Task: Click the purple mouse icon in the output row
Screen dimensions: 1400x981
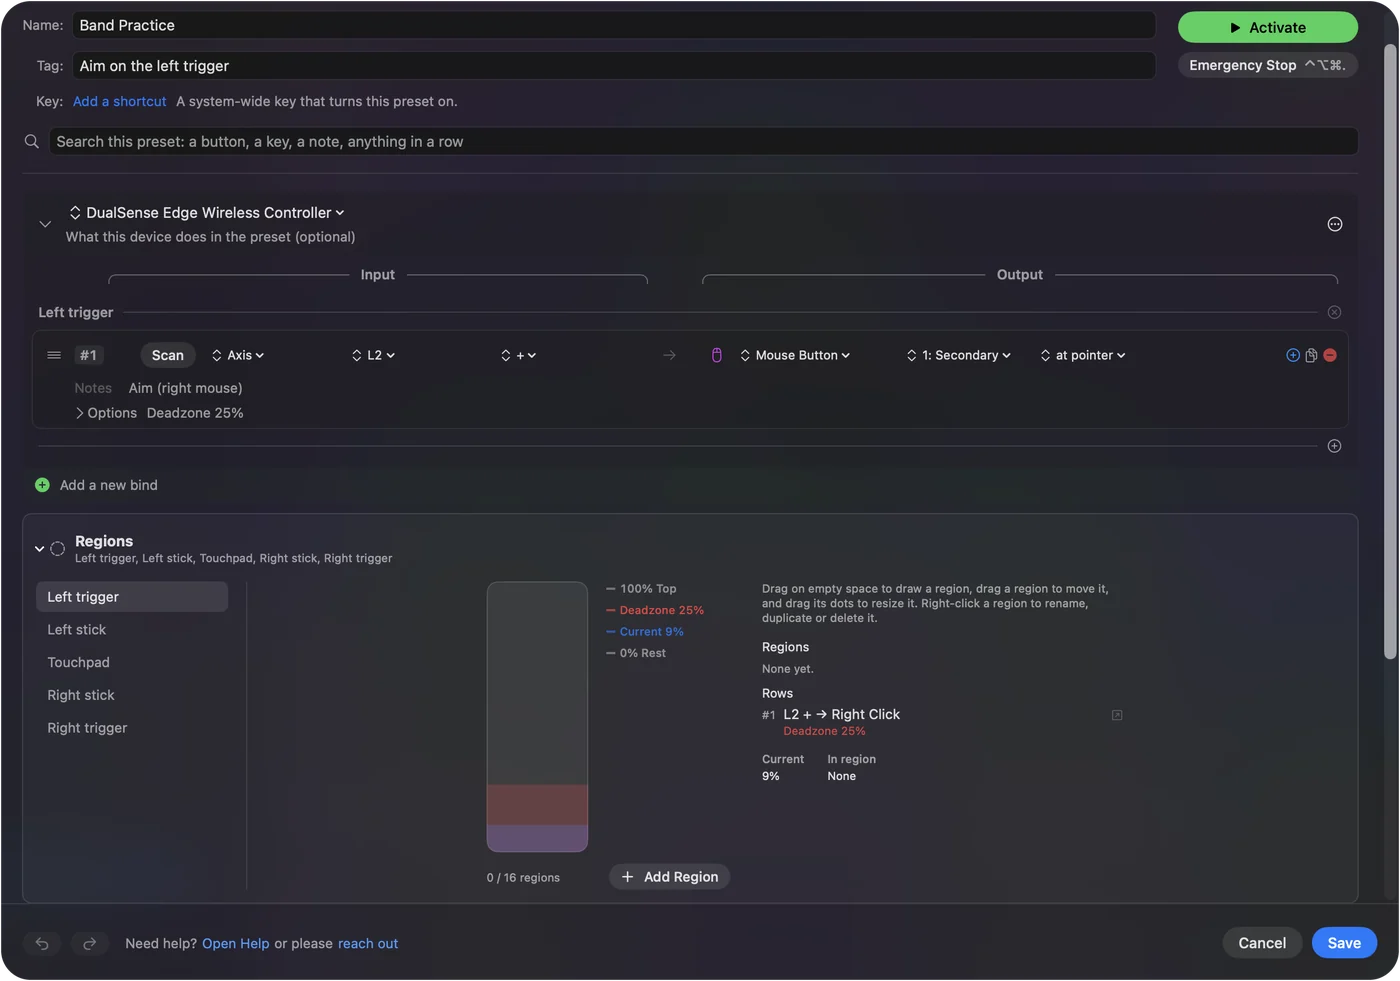Action: click(716, 355)
